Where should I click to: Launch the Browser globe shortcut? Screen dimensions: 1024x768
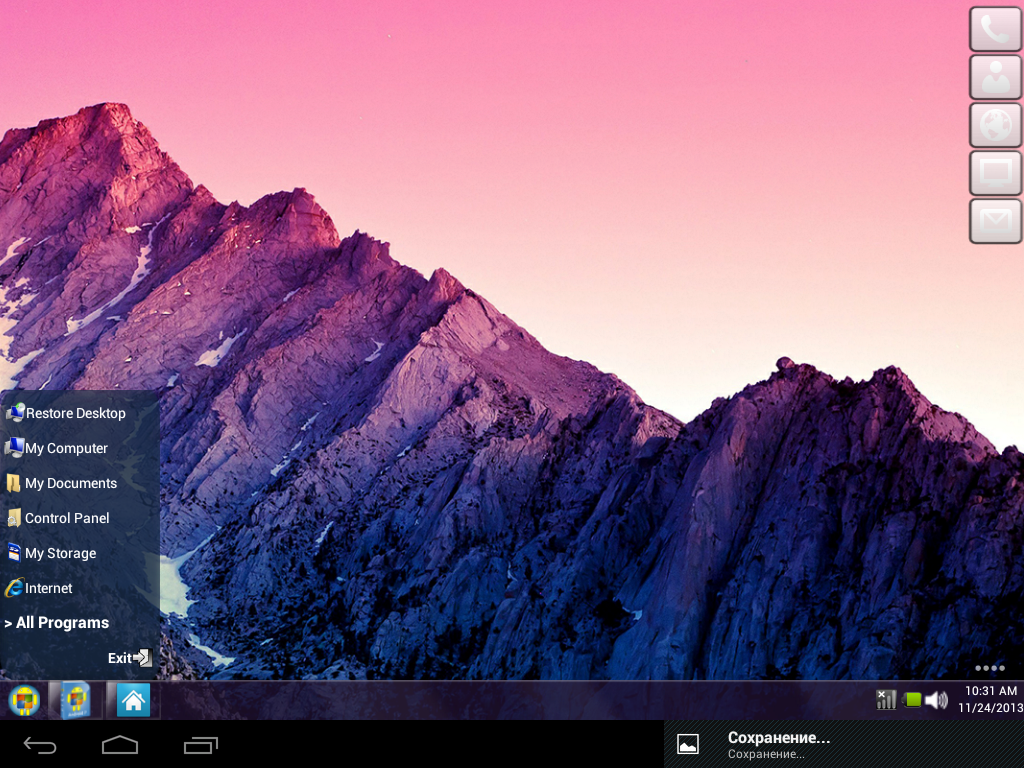995,125
